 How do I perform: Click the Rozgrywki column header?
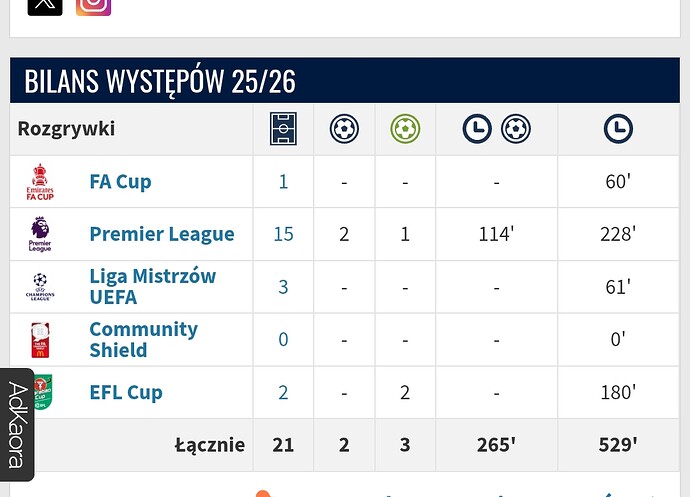(66, 129)
